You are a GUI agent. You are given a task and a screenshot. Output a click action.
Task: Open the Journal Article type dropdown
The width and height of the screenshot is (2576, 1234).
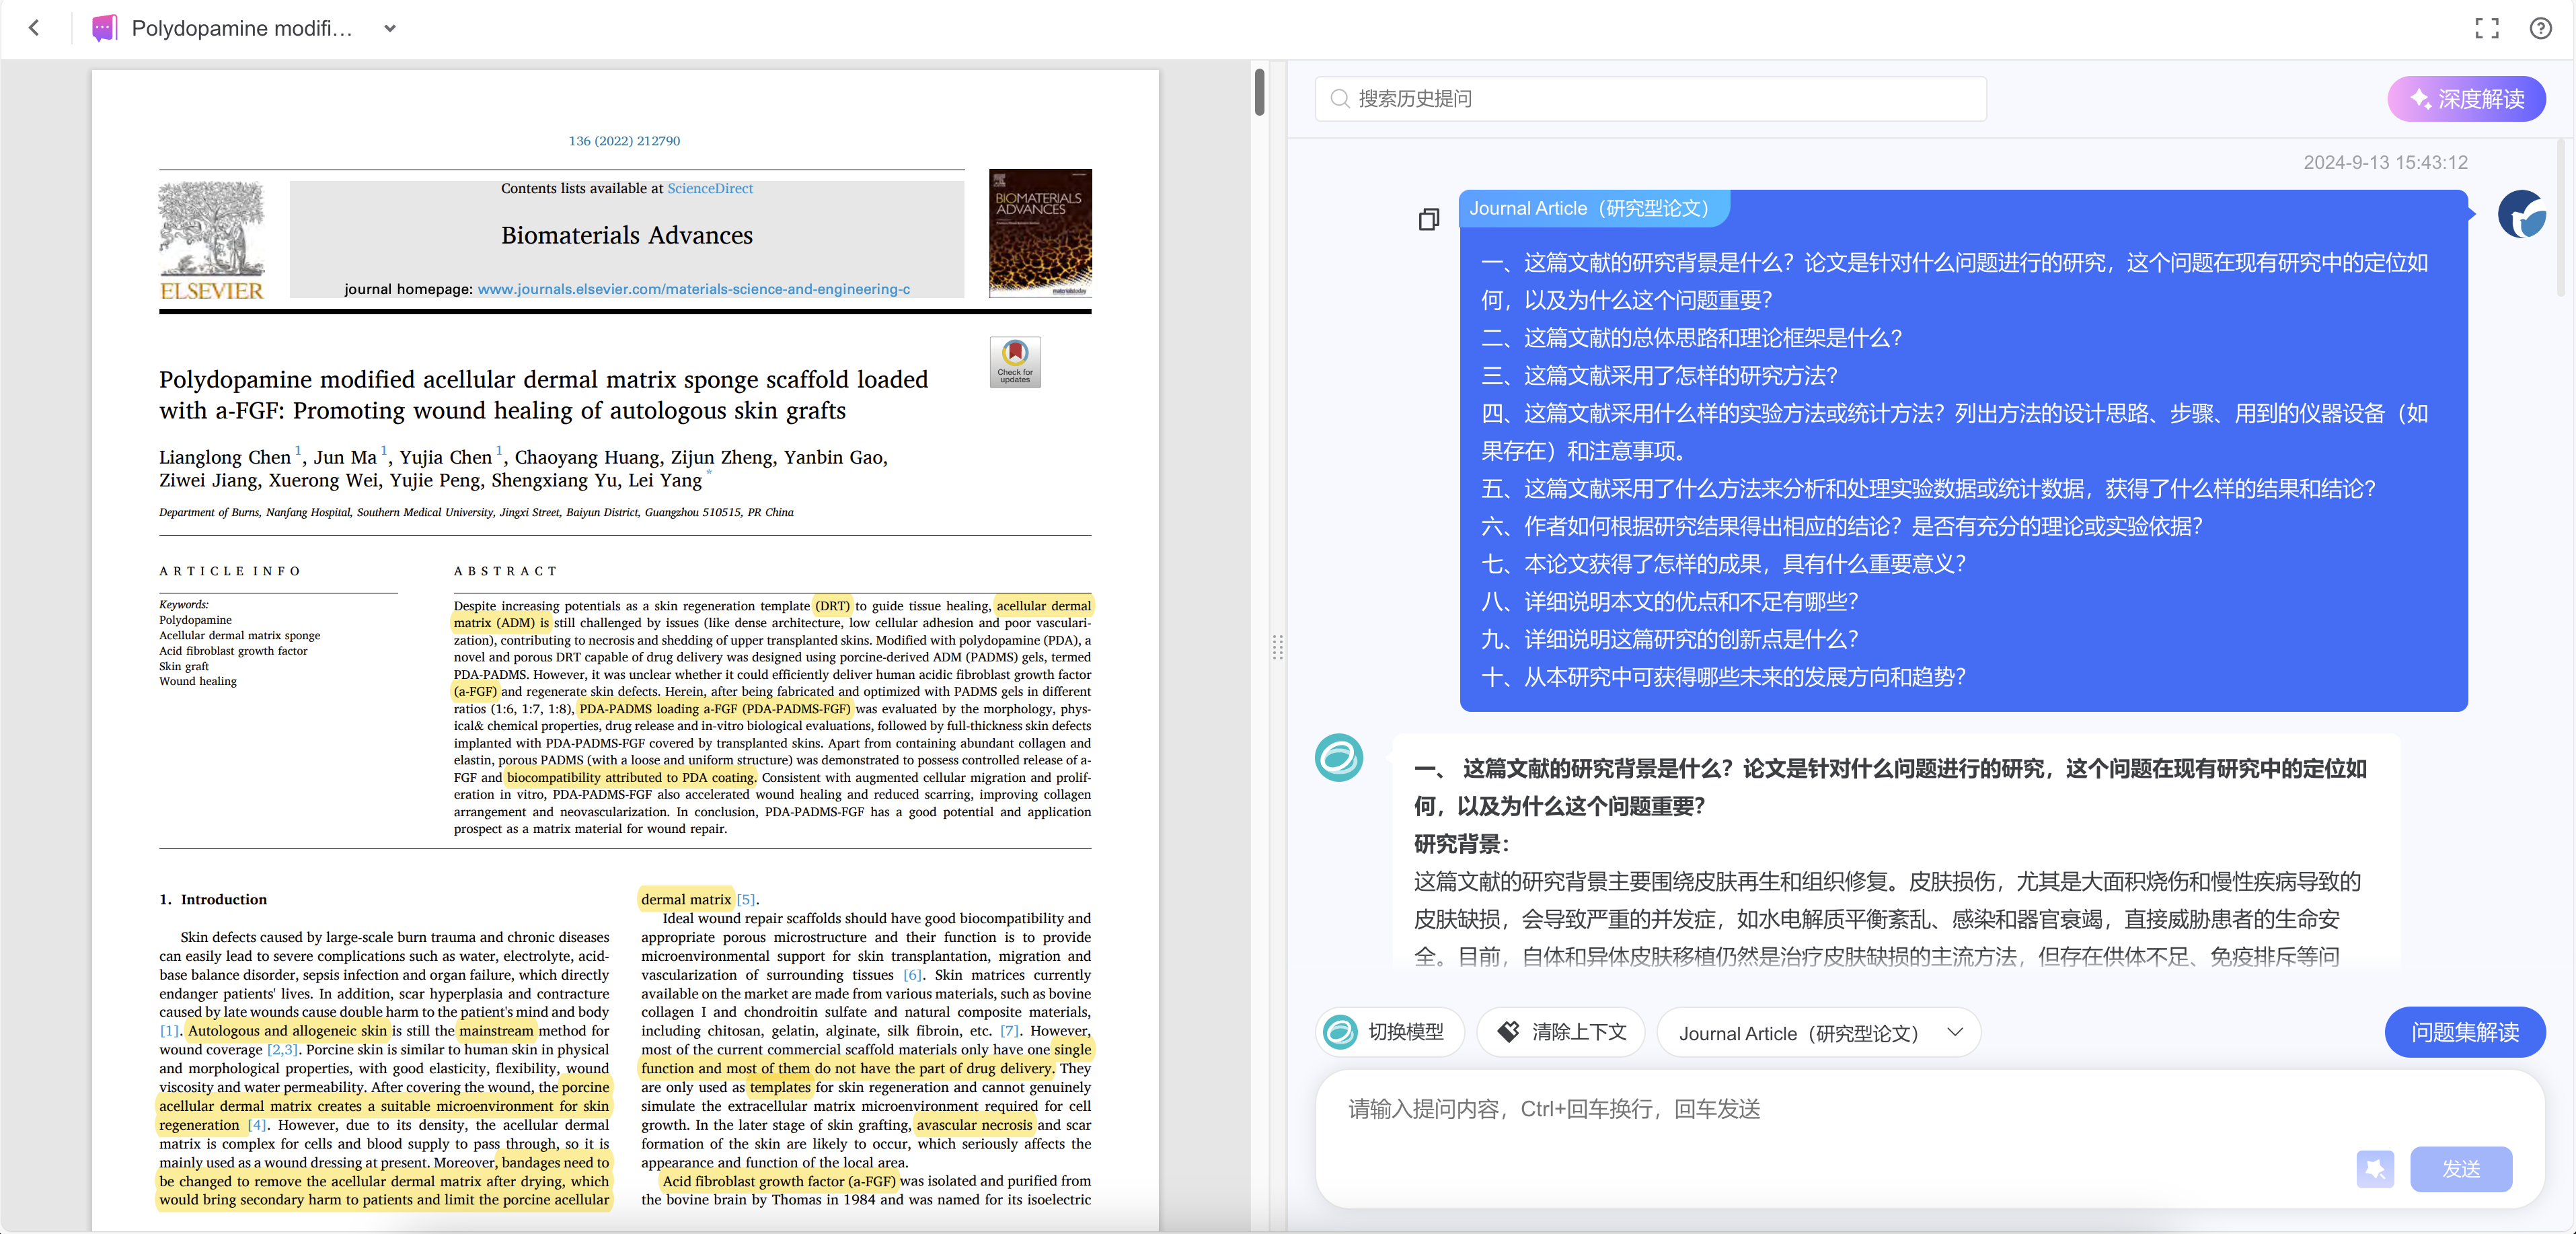(1818, 1033)
